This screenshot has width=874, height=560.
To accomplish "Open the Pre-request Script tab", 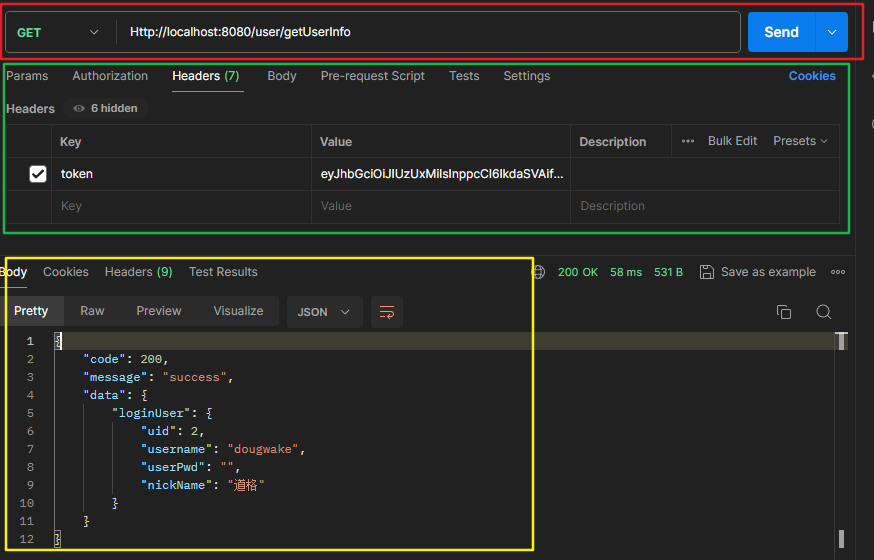I will coord(372,76).
